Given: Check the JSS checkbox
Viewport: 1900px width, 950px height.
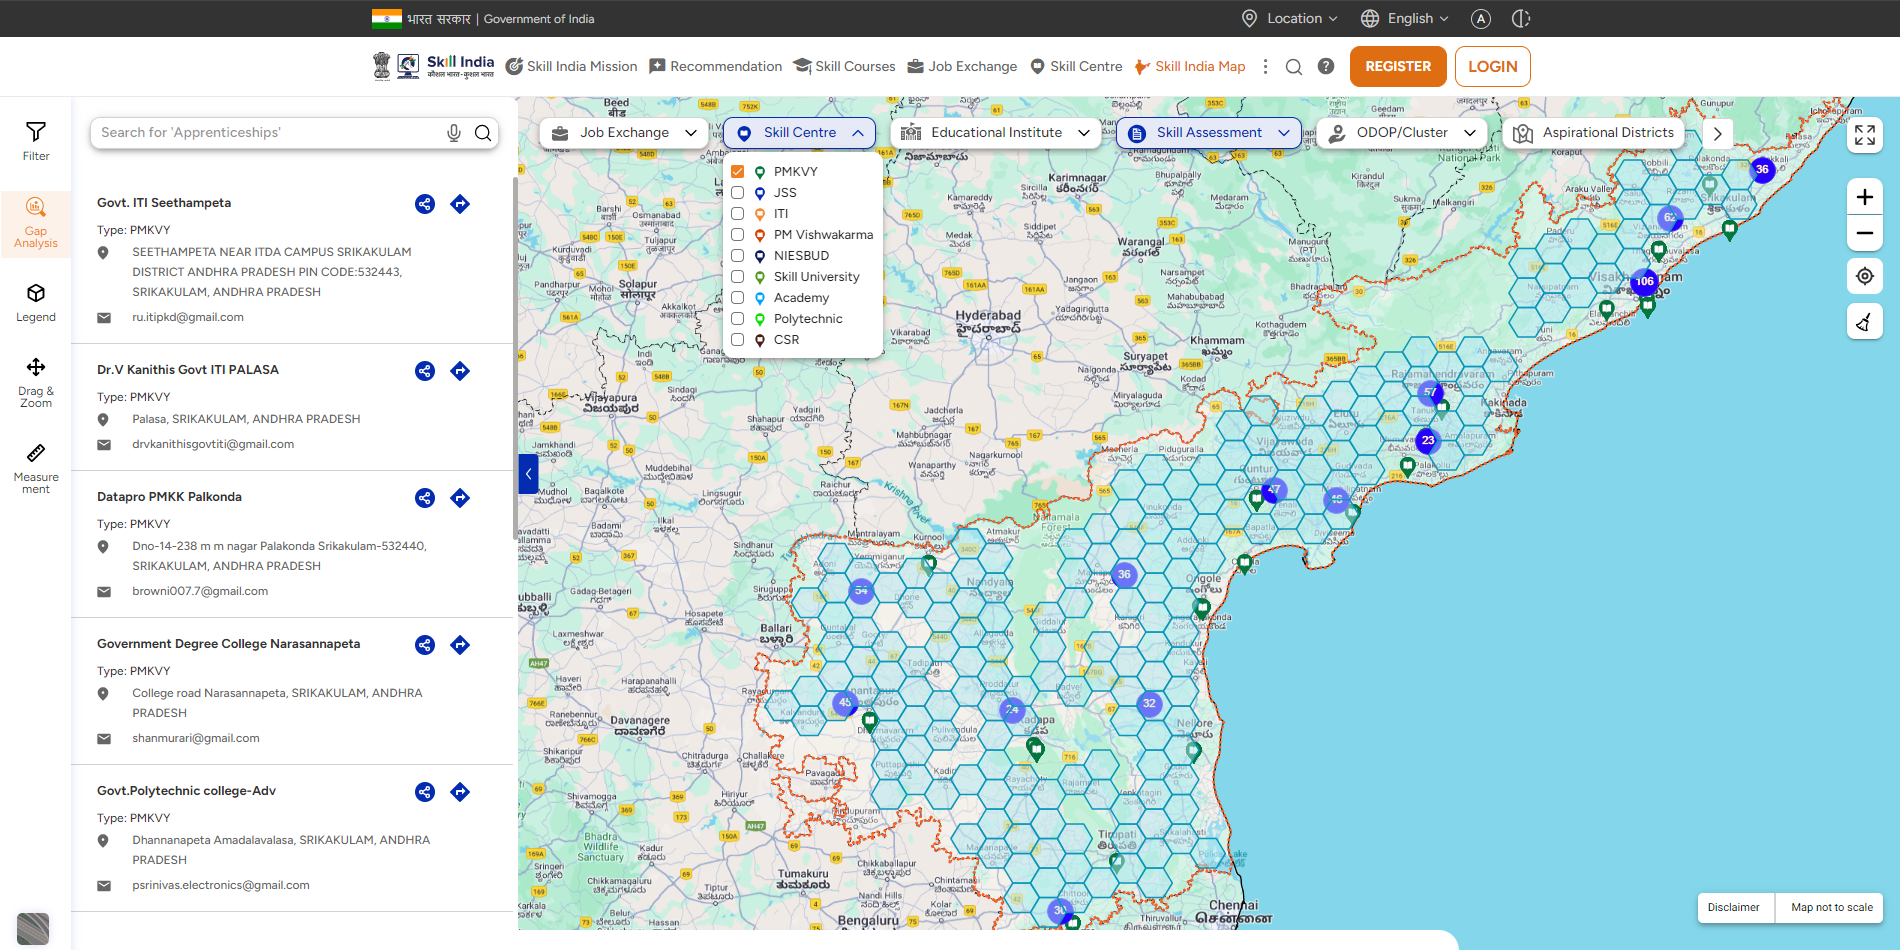Looking at the screenshot, I should [x=737, y=193].
